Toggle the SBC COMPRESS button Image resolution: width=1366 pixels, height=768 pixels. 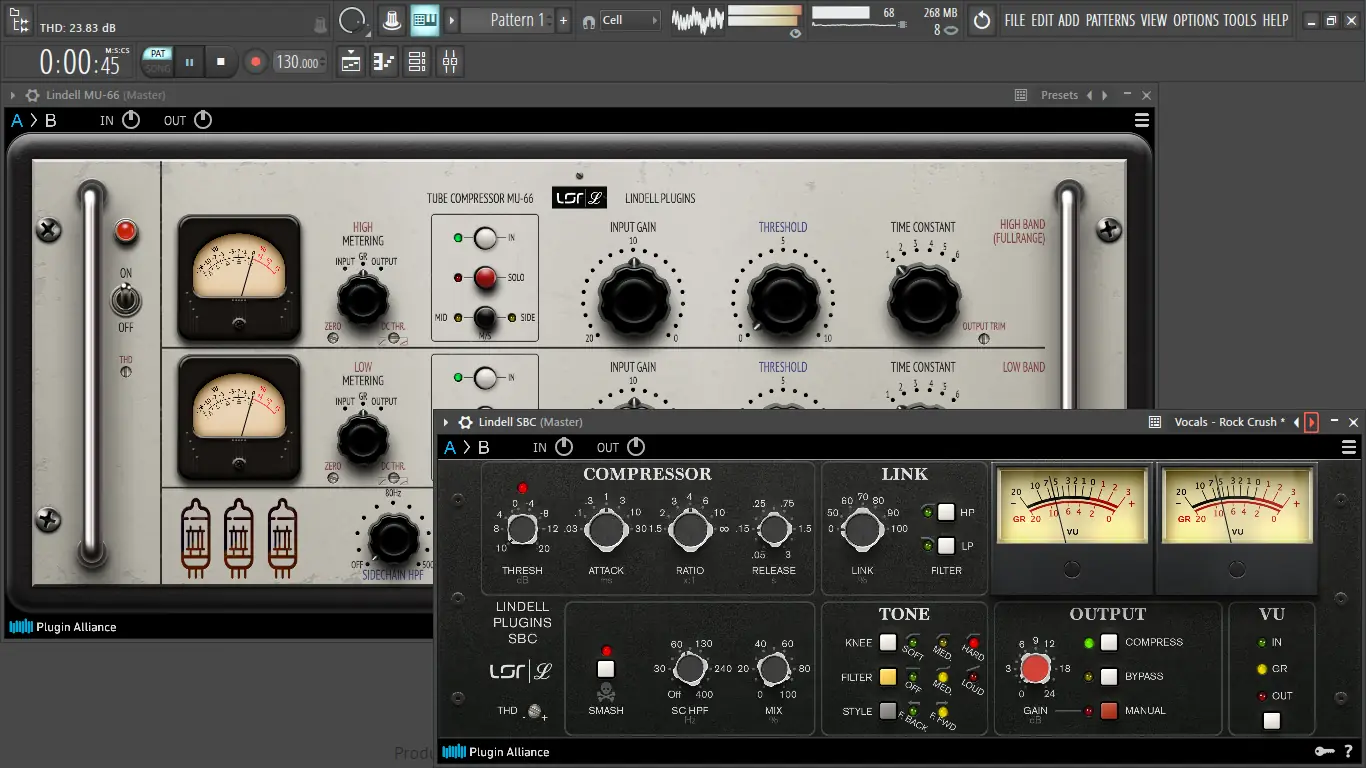click(1108, 642)
